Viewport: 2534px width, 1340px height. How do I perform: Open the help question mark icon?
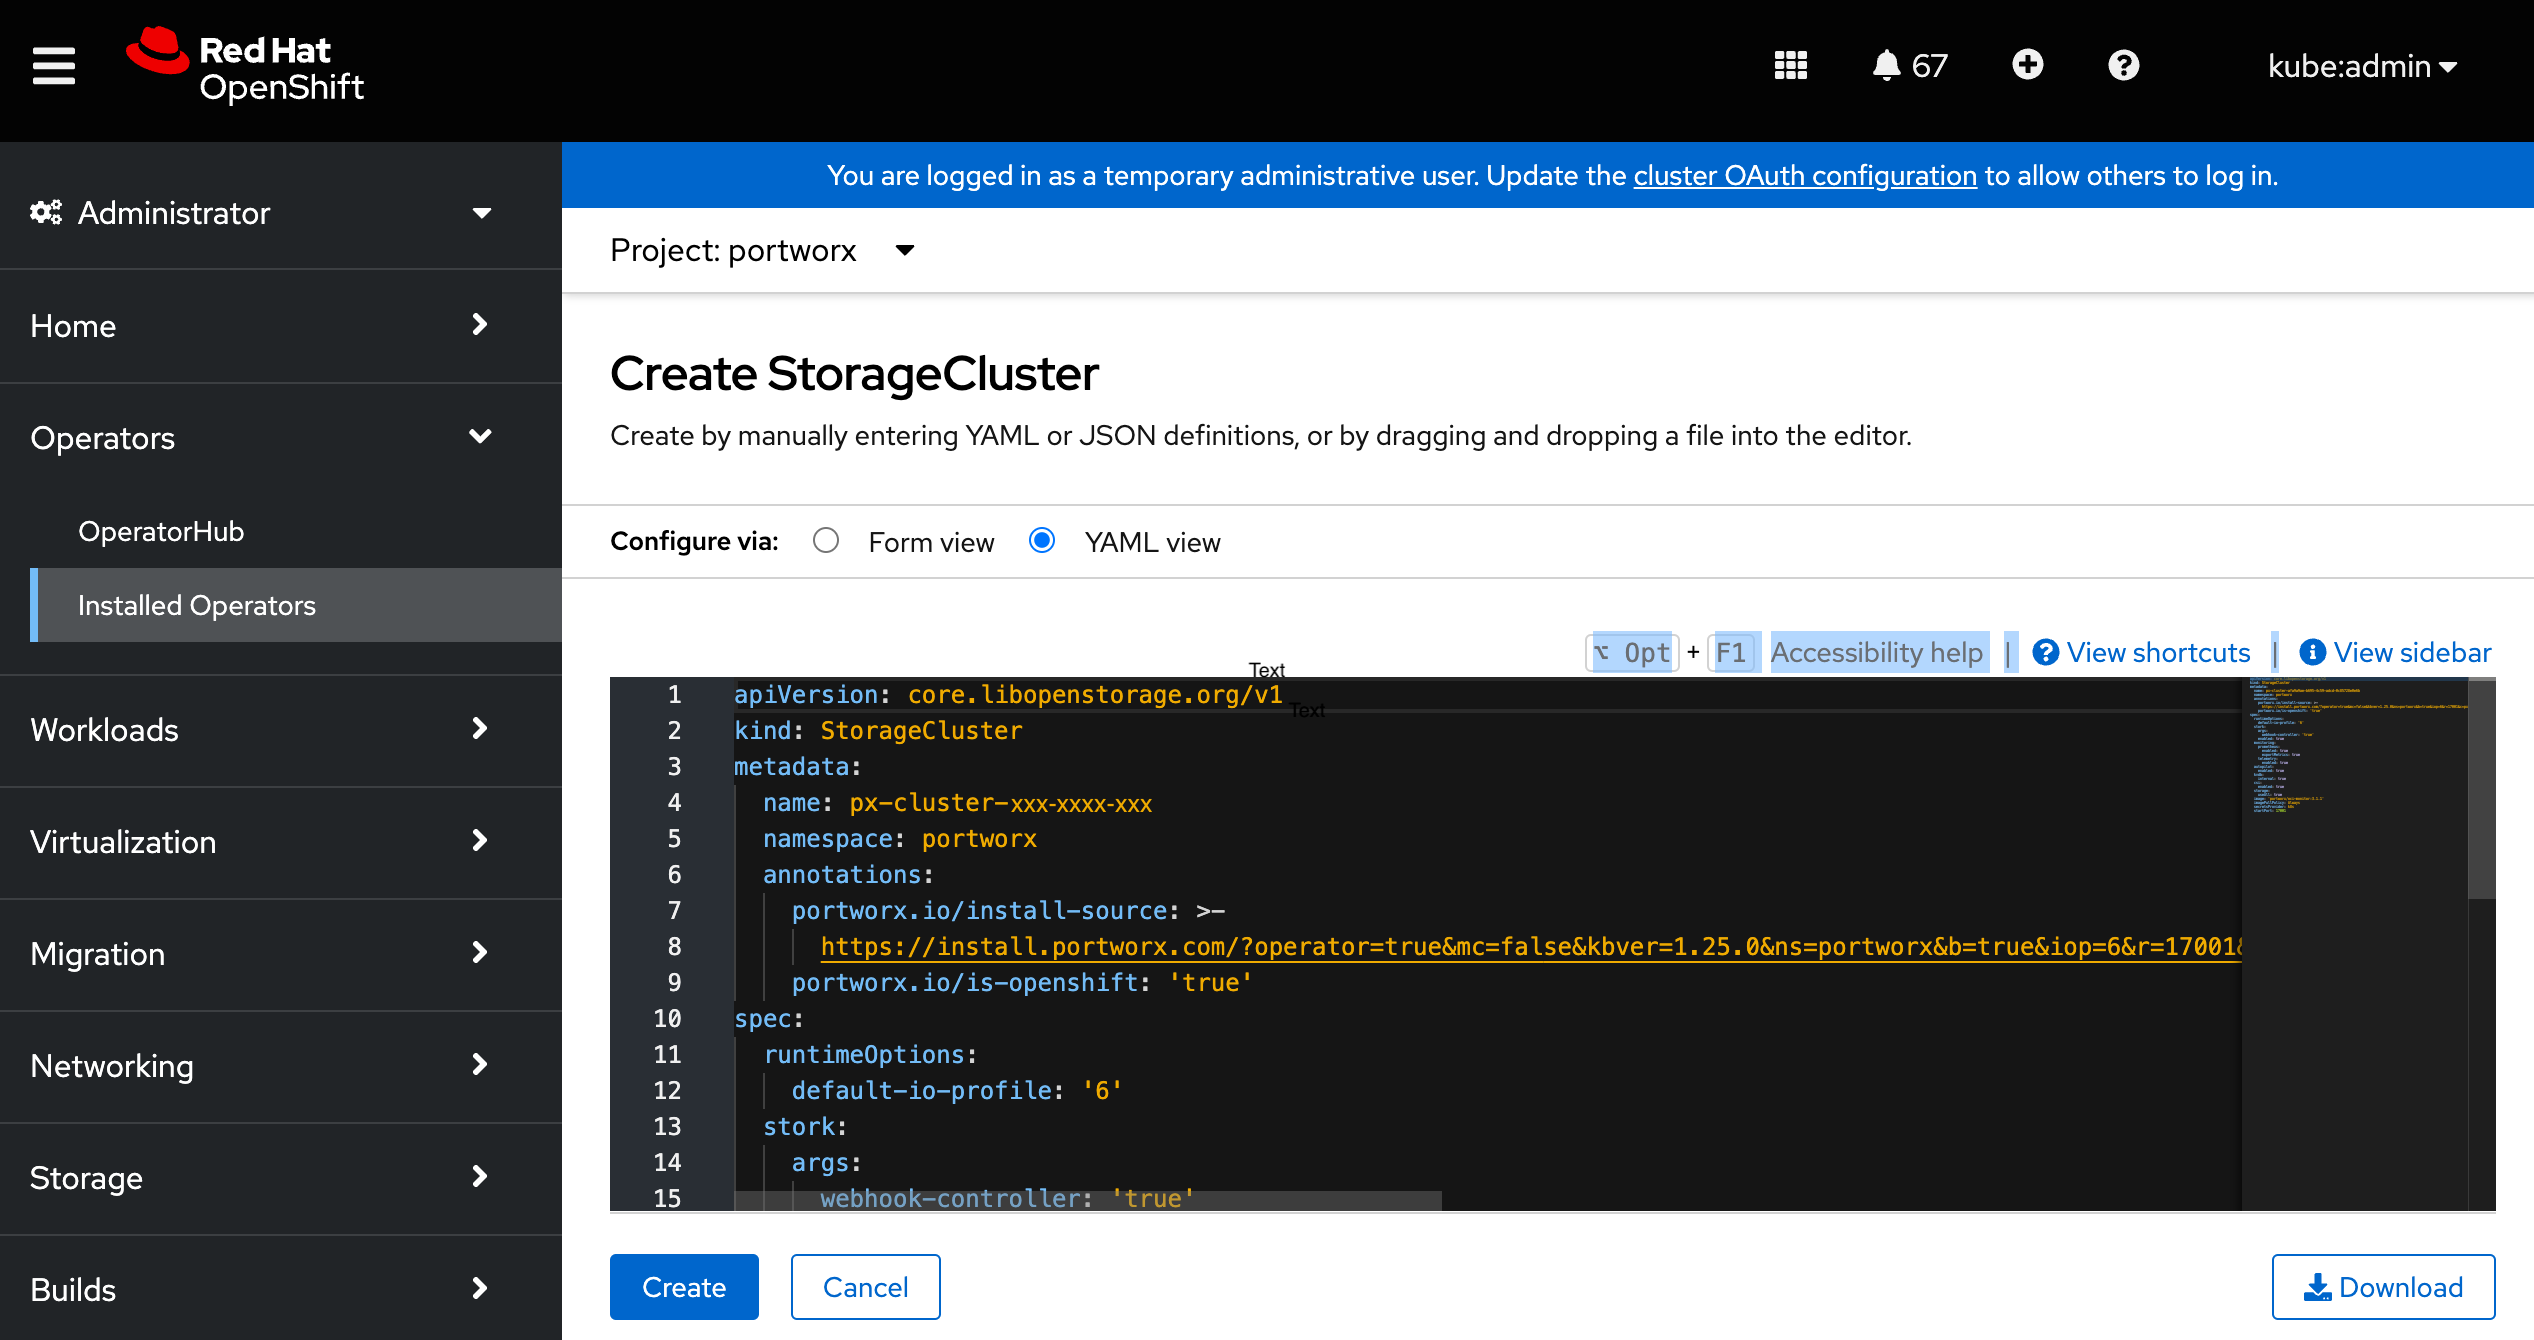pos(2123,65)
